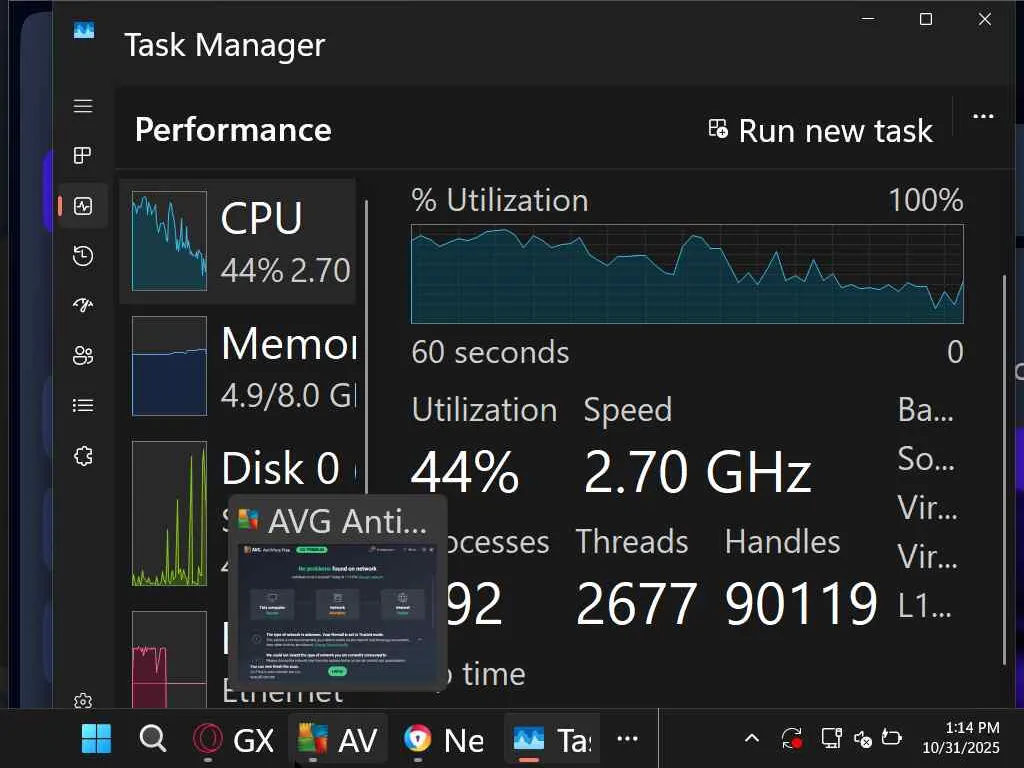The image size is (1024, 768).
Task: Show hidden system tray icons chevron
Action: [751, 739]
